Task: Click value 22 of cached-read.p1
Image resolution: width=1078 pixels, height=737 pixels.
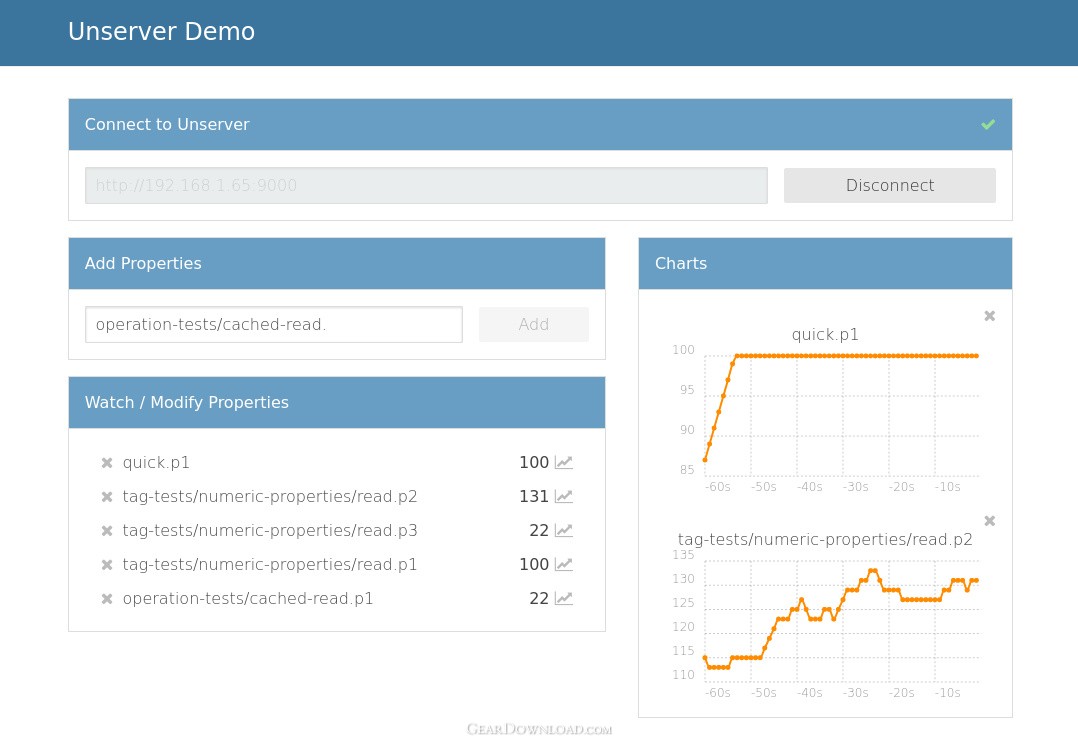Action: click(x=539, y=598)
